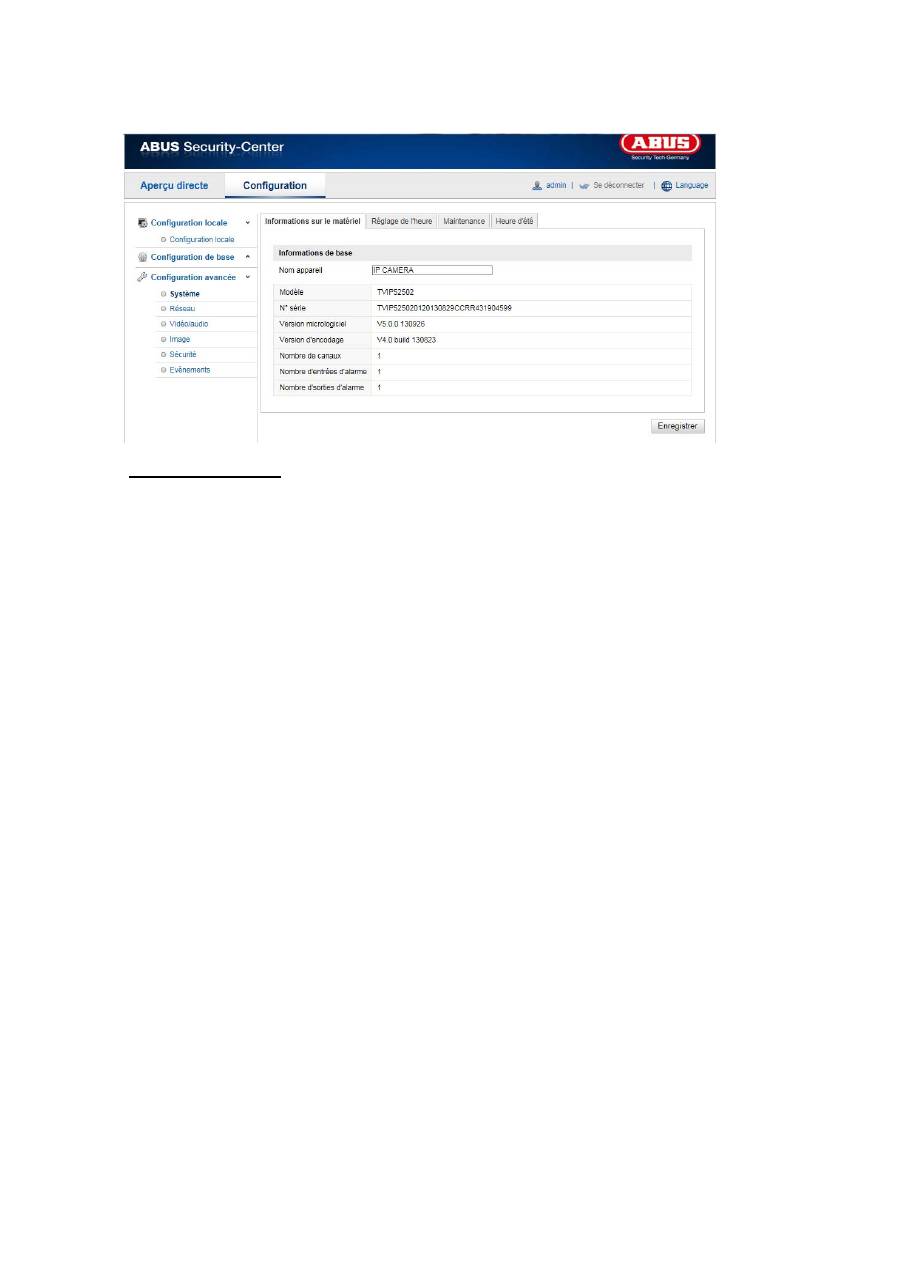Go to the Heure d'été tab
The height and width of the screenshot is (1273, 900).
(x=514, y=221)
